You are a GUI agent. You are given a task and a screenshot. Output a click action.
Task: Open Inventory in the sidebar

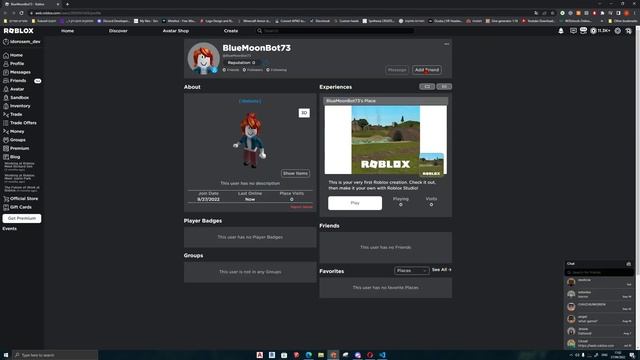pos(17,106)
